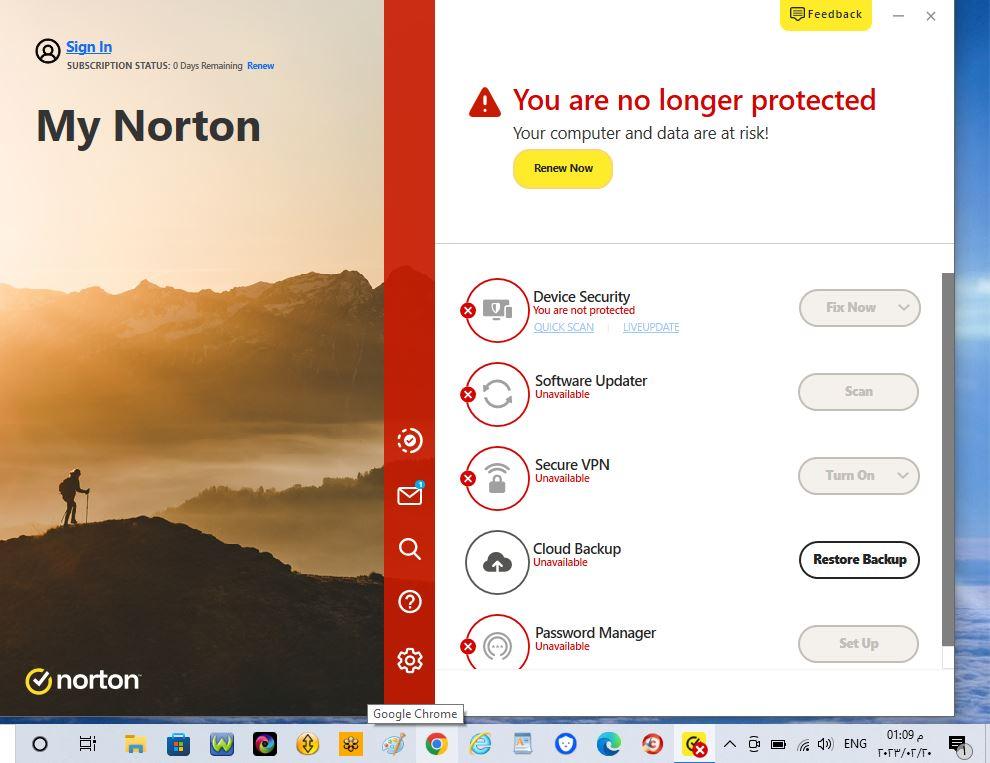
Task: Expand the Fix Now dropdown arrow
Action: coord(904,308)
